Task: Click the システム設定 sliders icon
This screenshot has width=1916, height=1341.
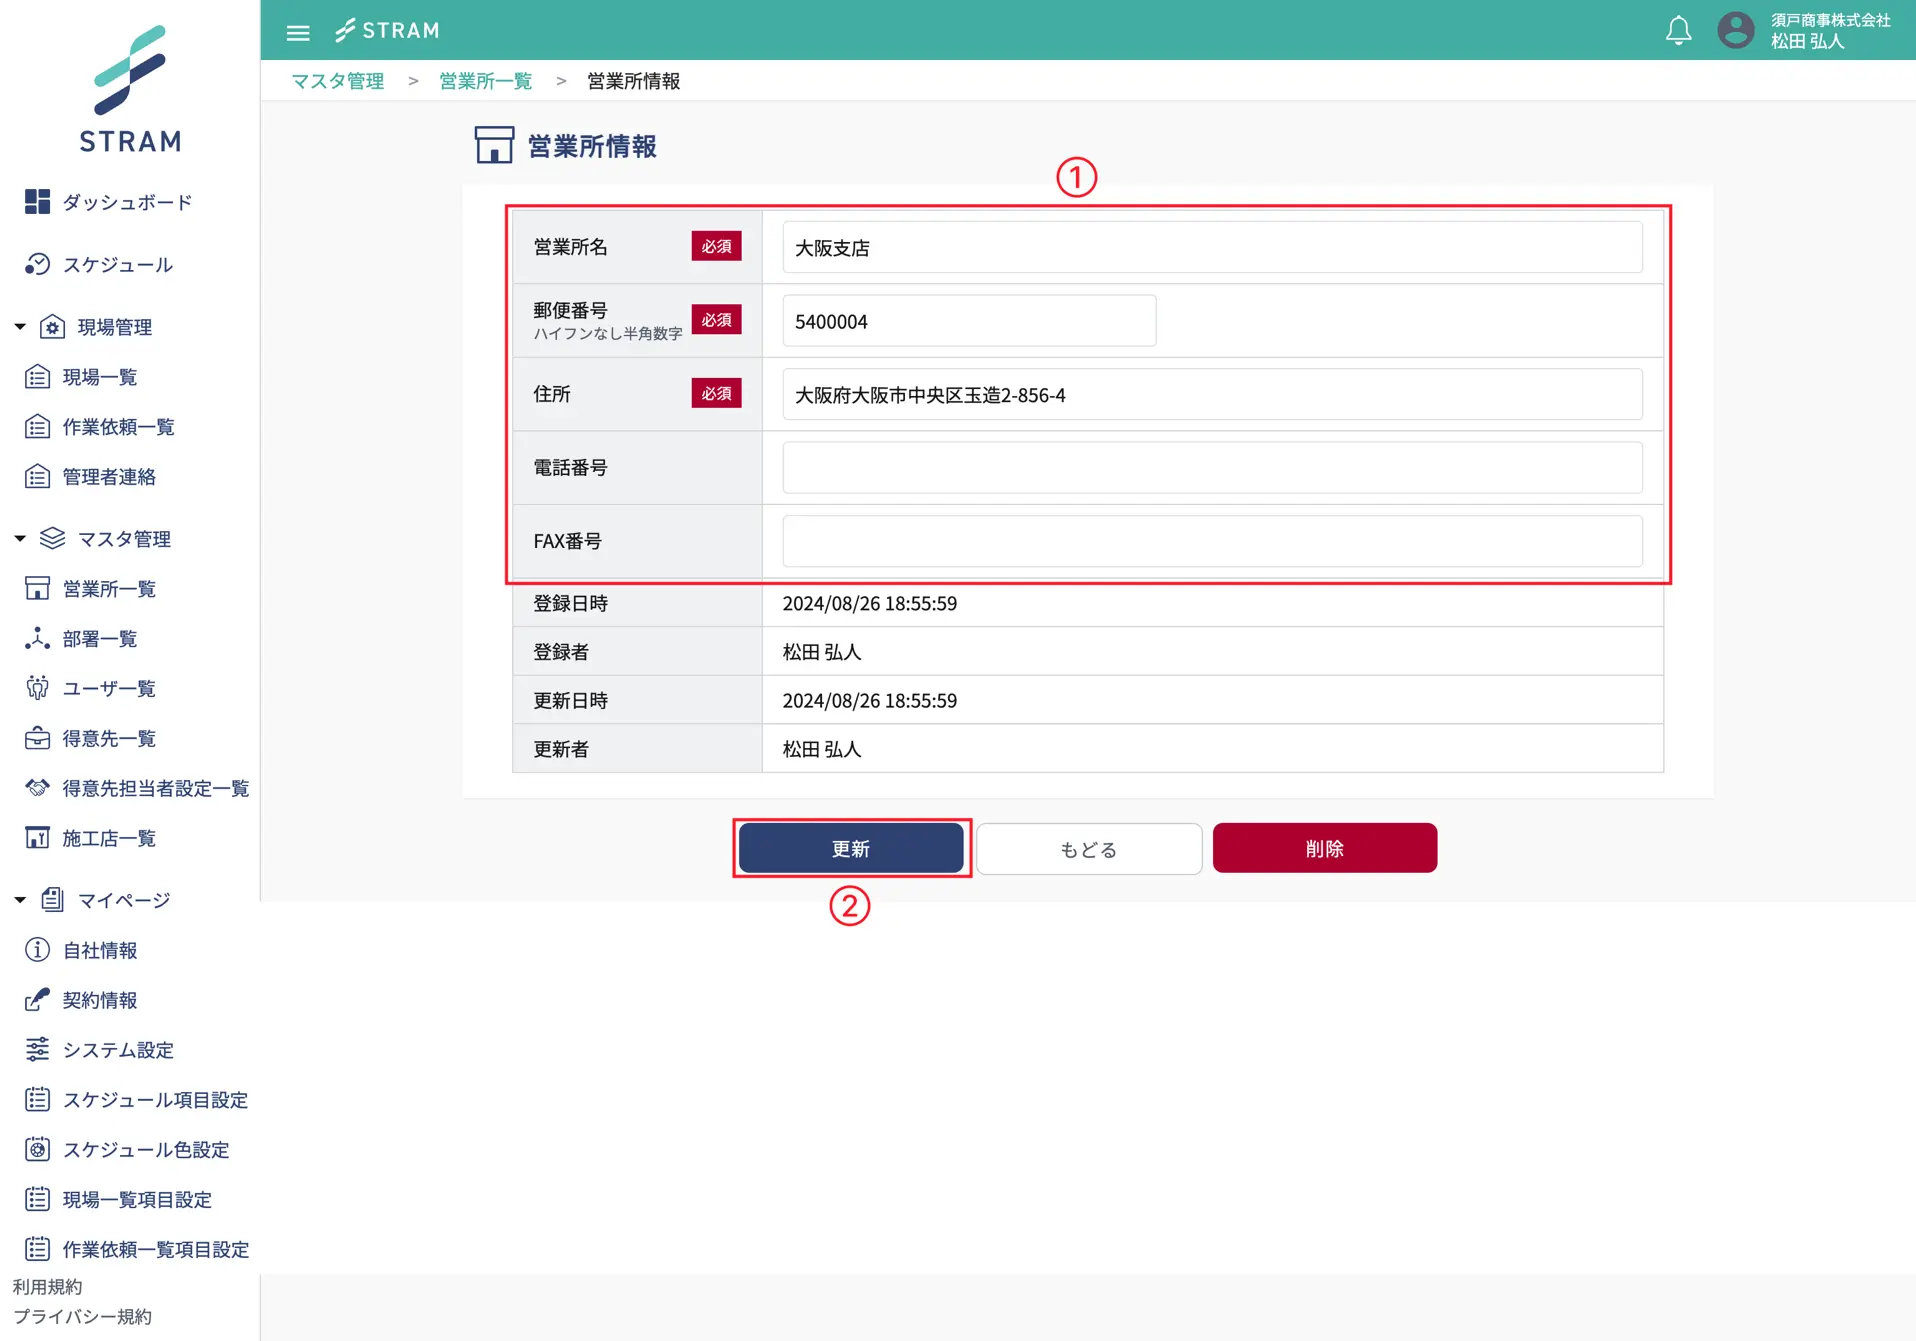Action: pos(37,1049)
